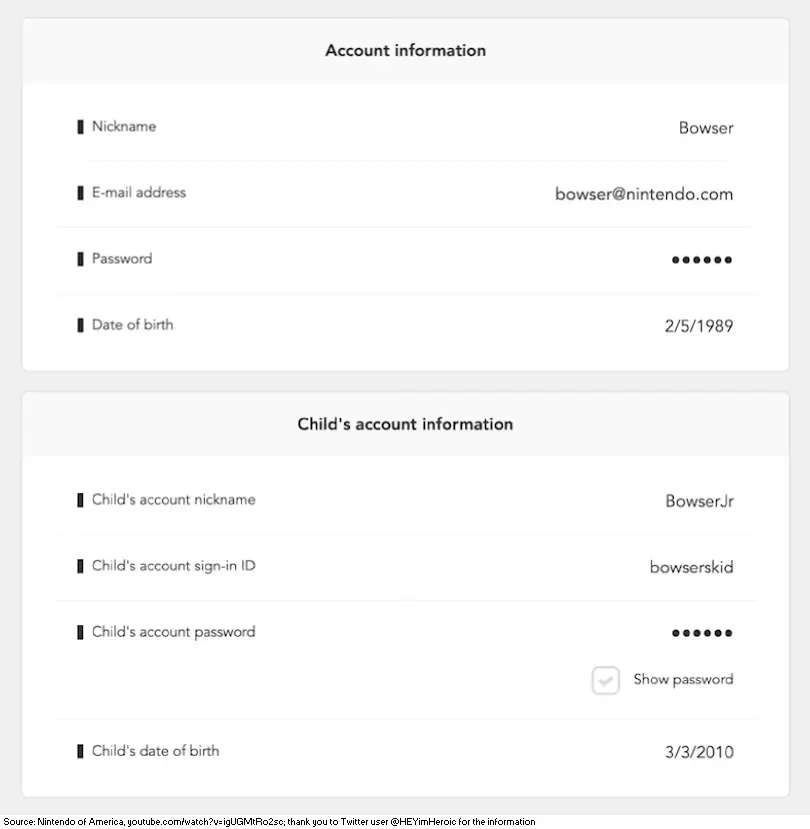Click the Date of birth row marker
The width and height of the screenshot is (810, 829).
[80, 325]
